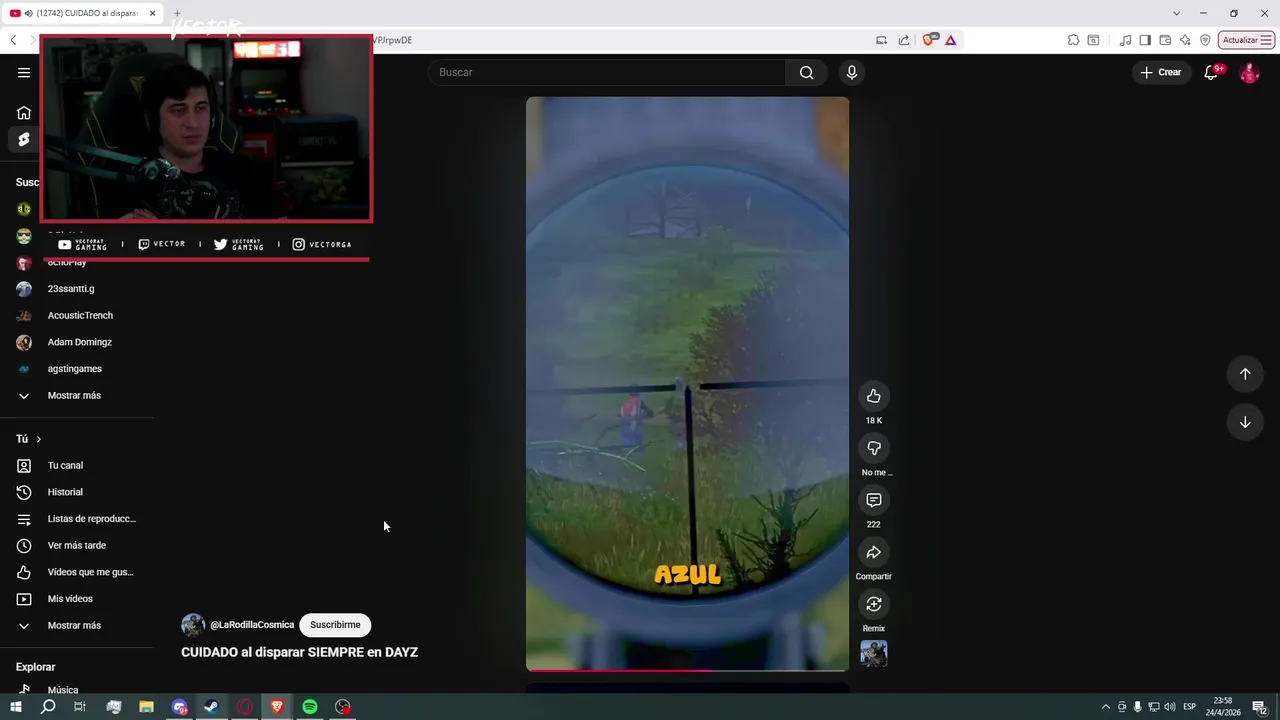
Task: Open the LaRodillaCosmica channel avatar
Action: (x=193, y=625)
